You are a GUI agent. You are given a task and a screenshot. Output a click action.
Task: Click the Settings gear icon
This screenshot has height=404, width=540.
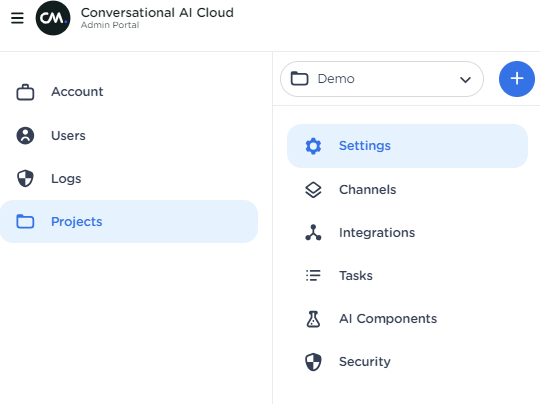(313, 146)
